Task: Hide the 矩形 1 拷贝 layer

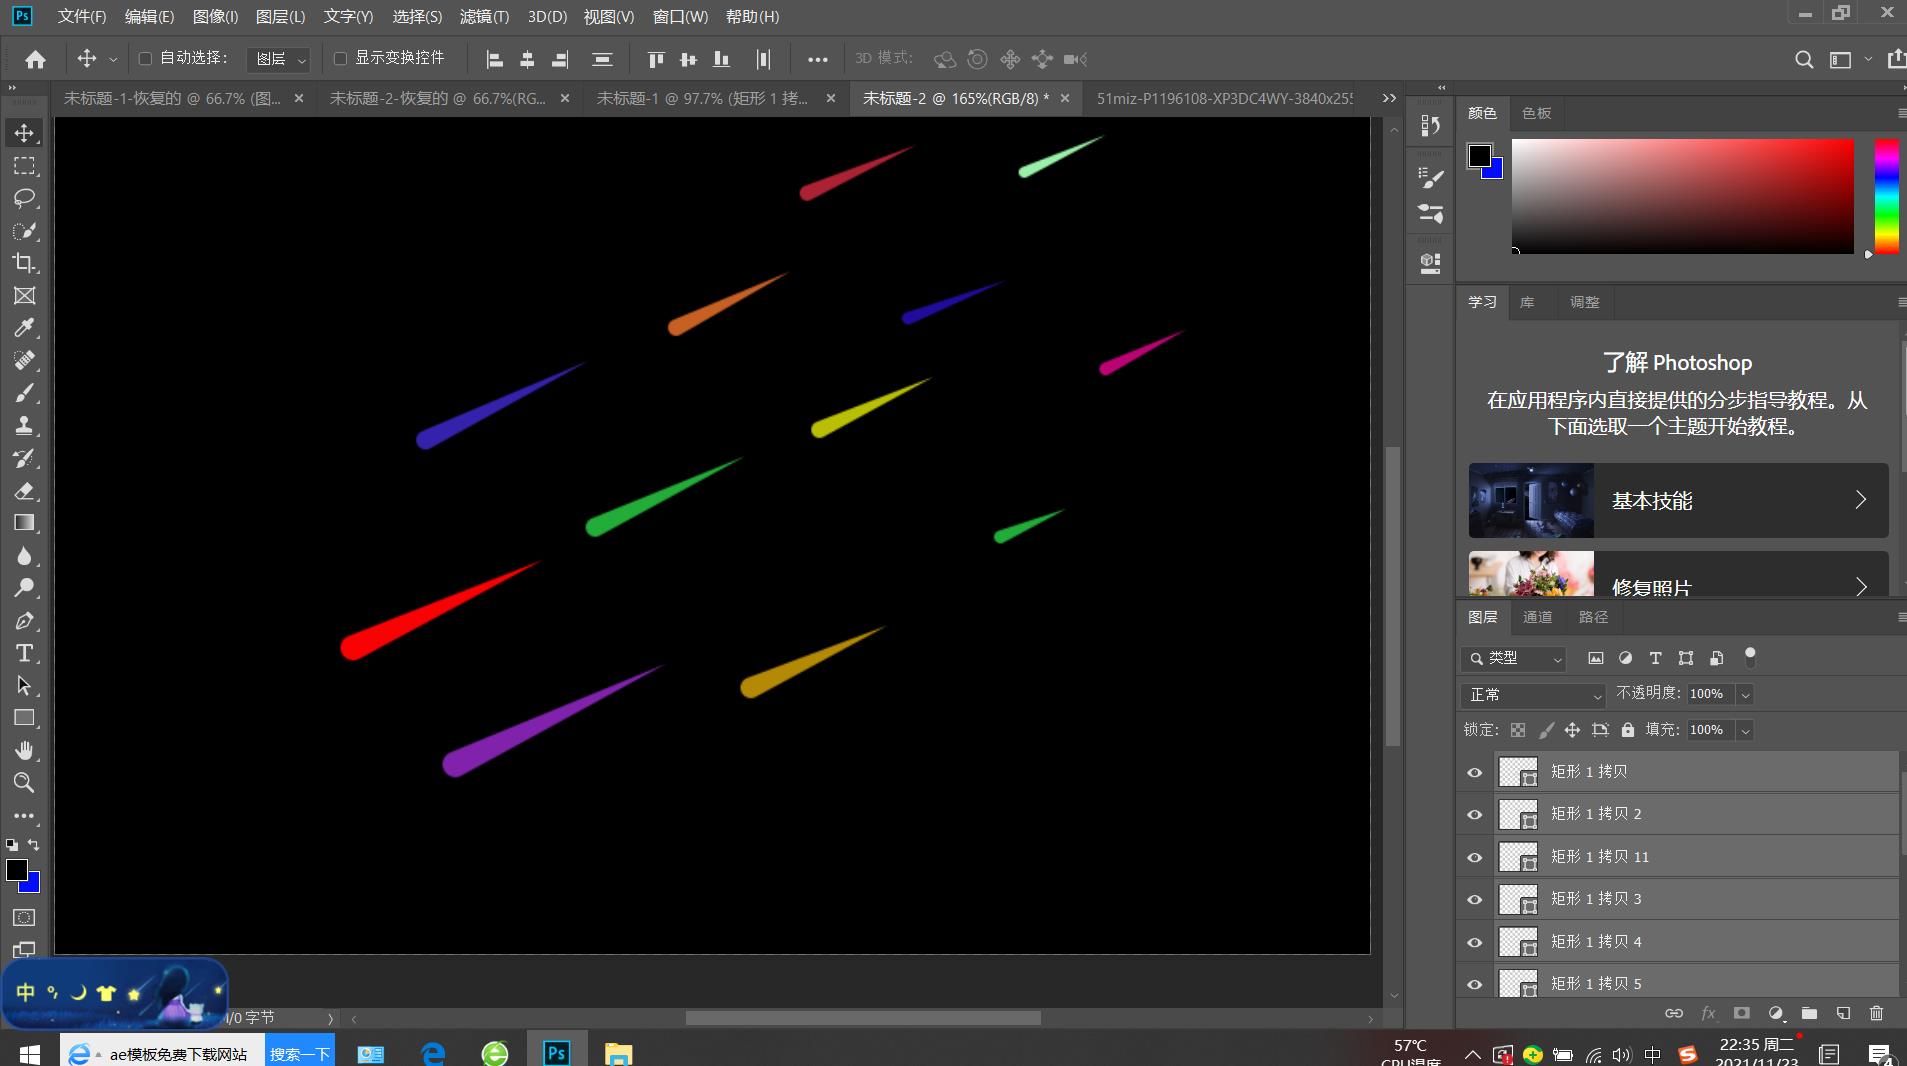Action: click(x=1475, y=772)
